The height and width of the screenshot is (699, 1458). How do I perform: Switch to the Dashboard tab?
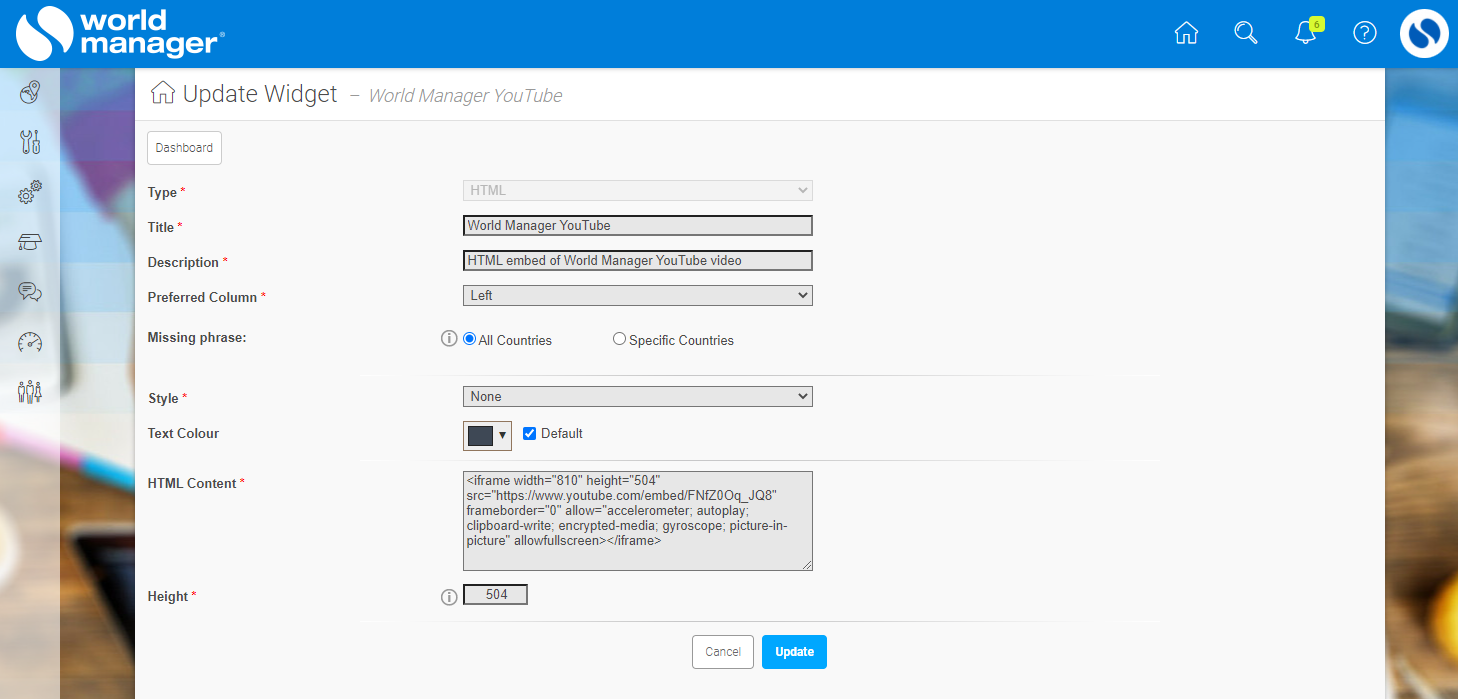(x=184, y=147)
